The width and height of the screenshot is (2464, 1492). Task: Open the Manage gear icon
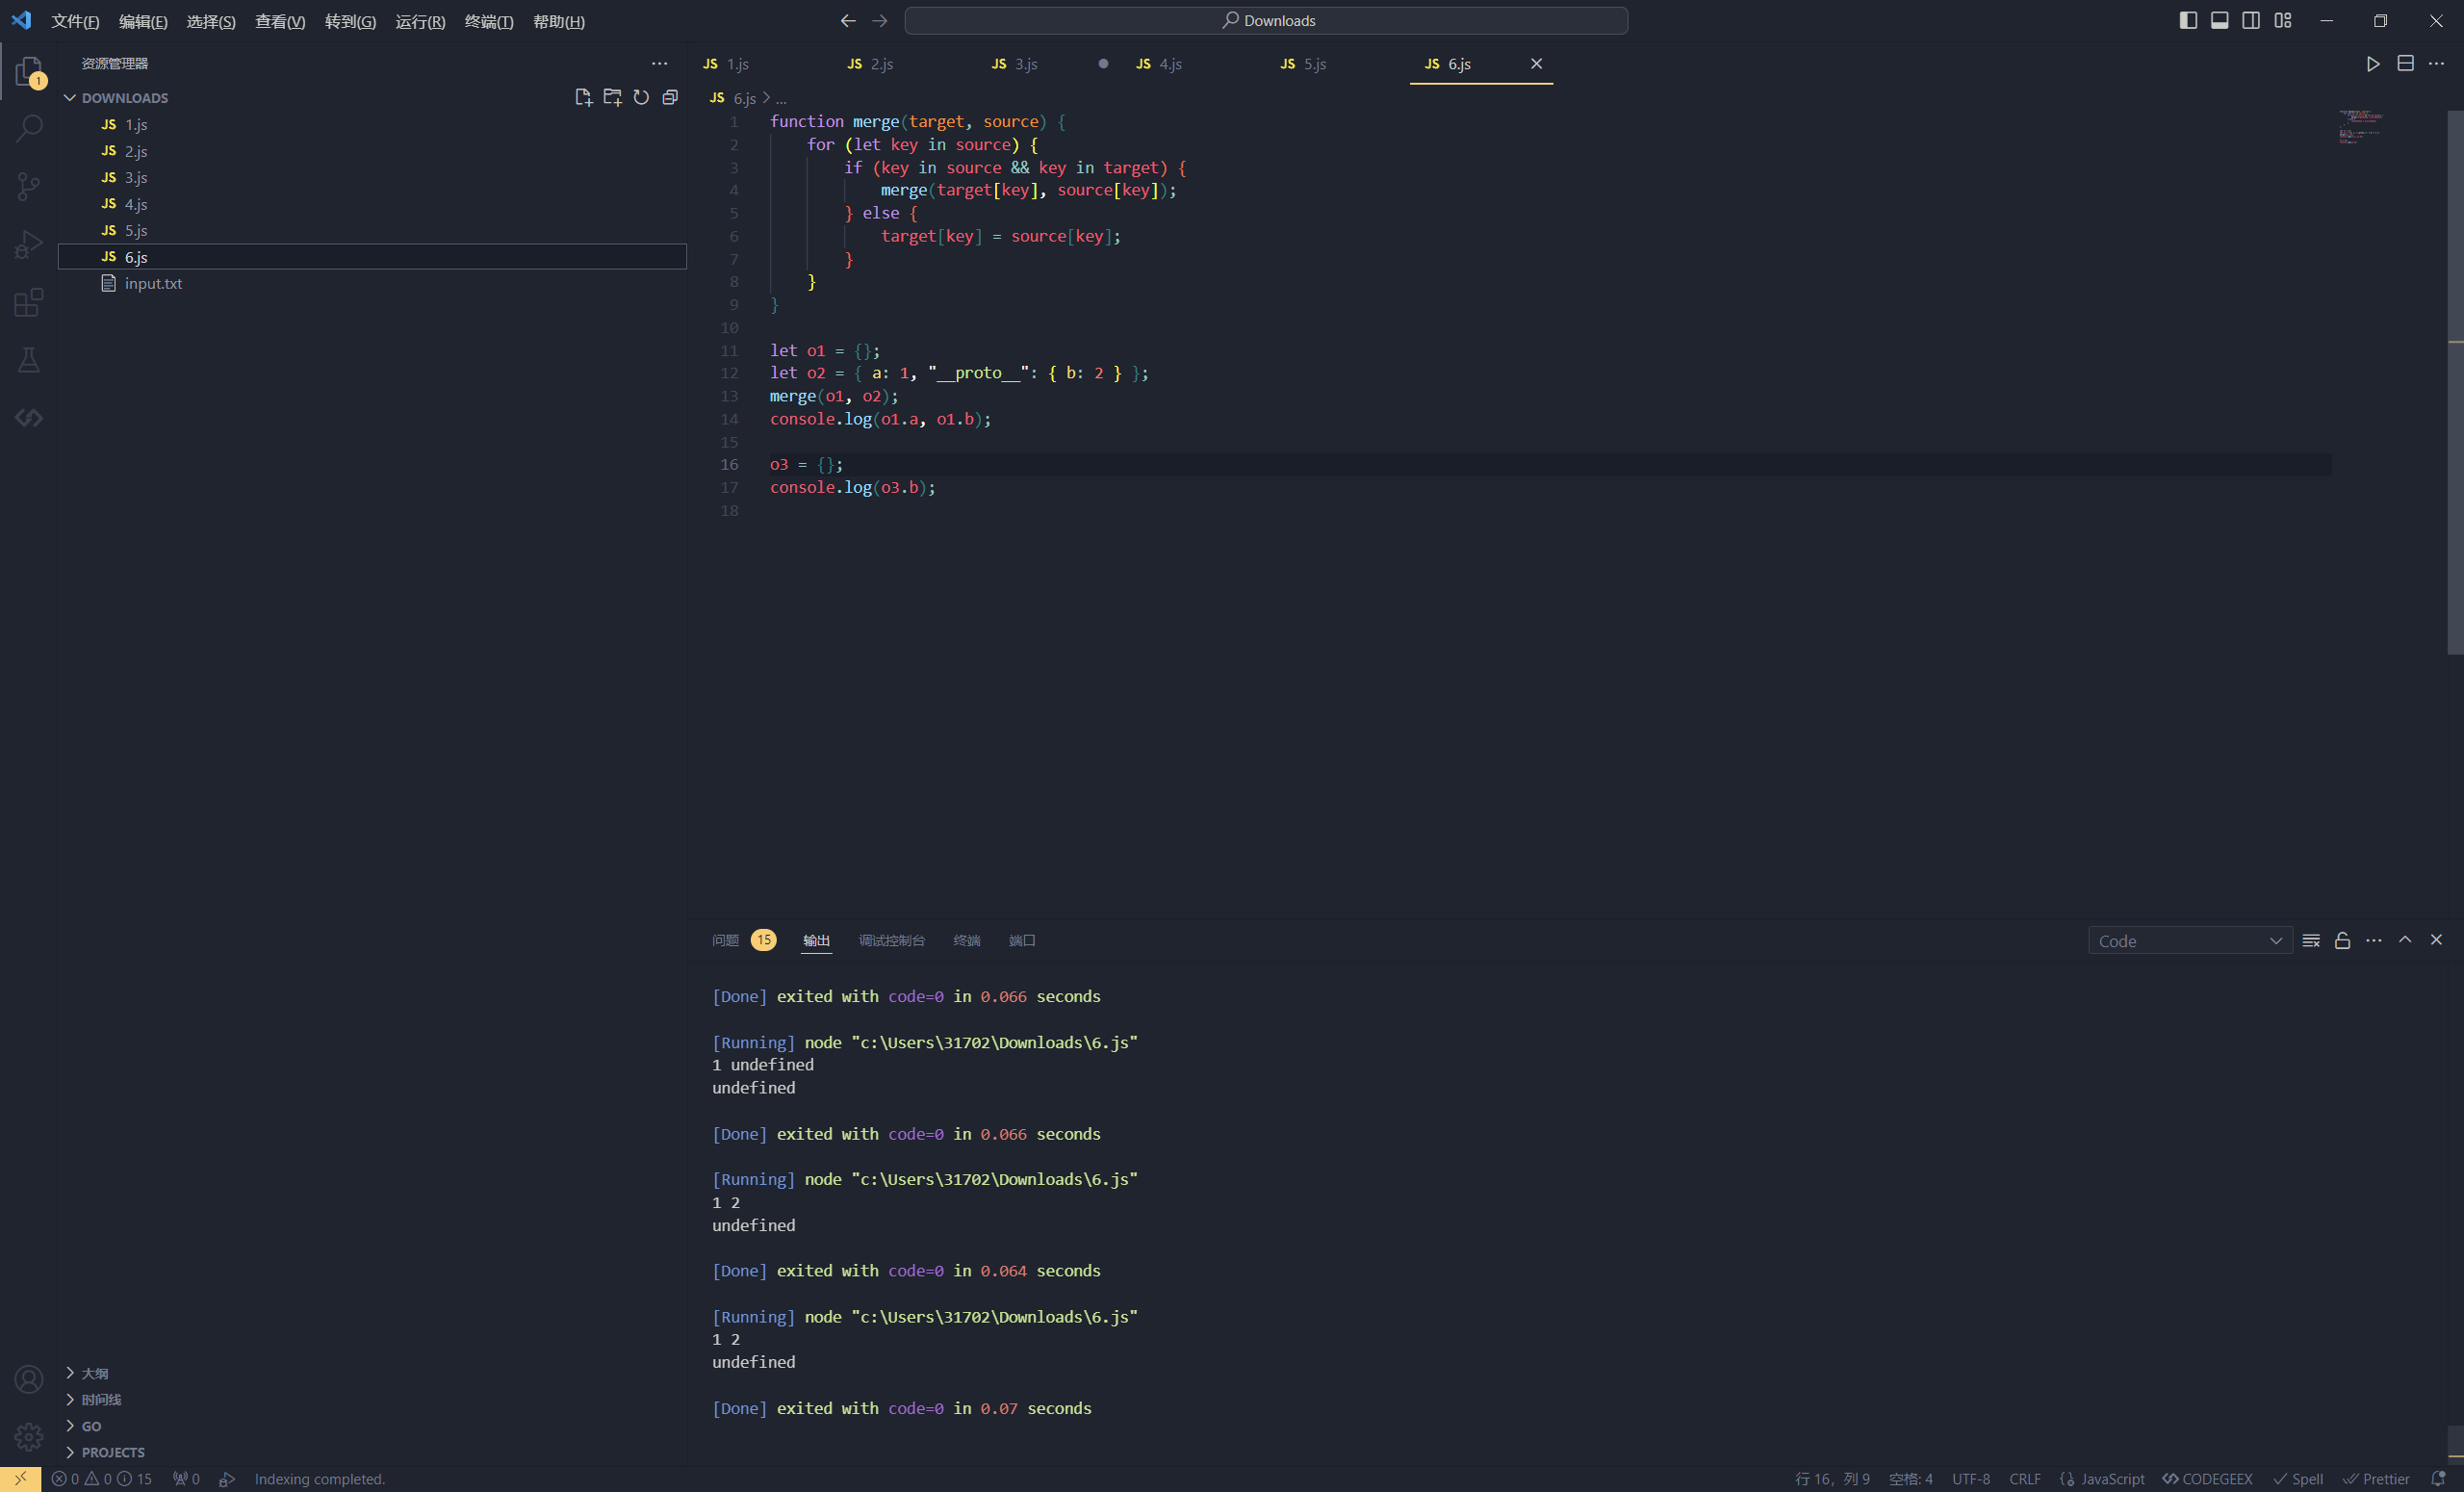(29, 1437)
